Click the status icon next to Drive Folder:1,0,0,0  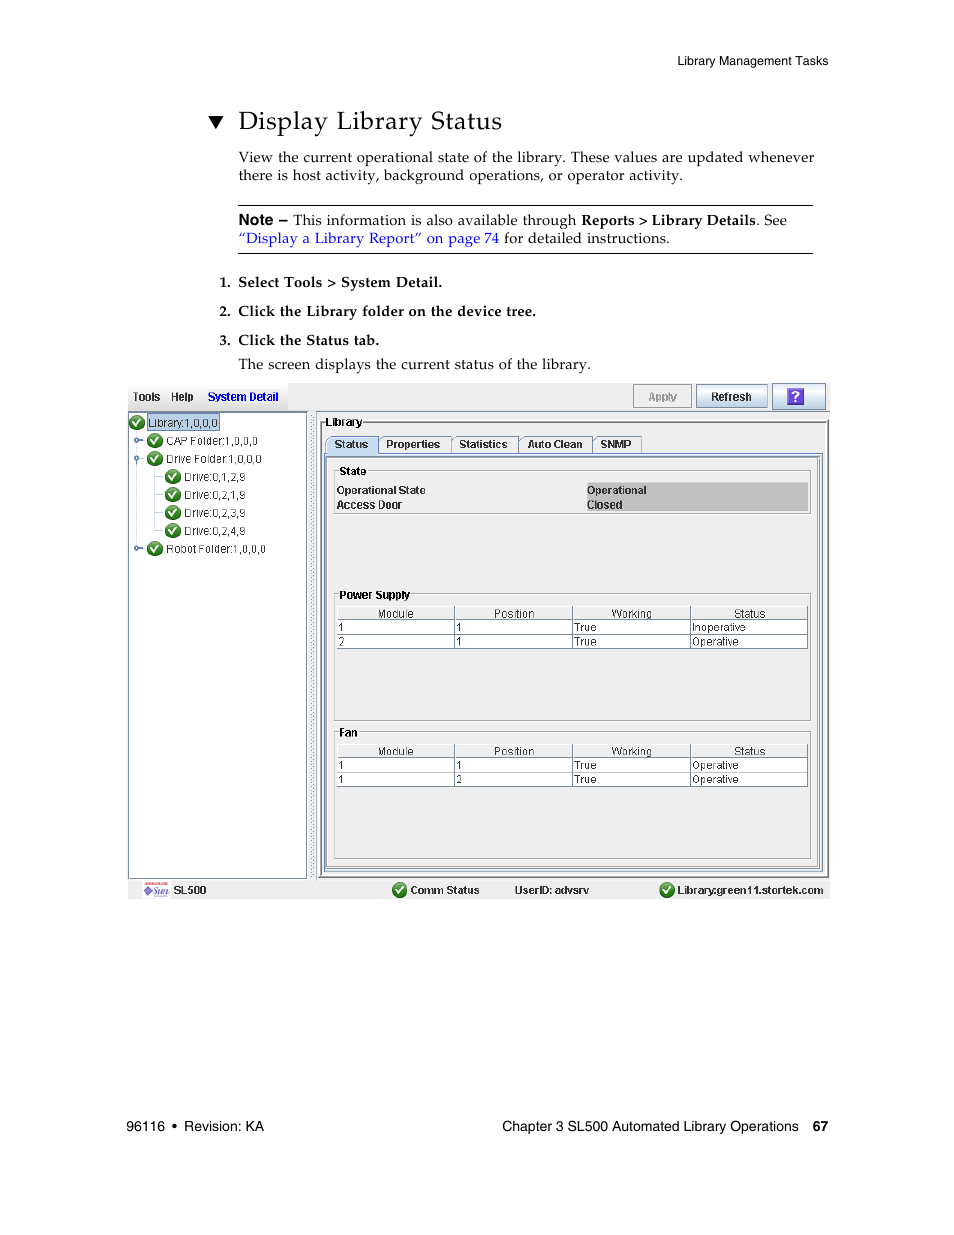155,459
